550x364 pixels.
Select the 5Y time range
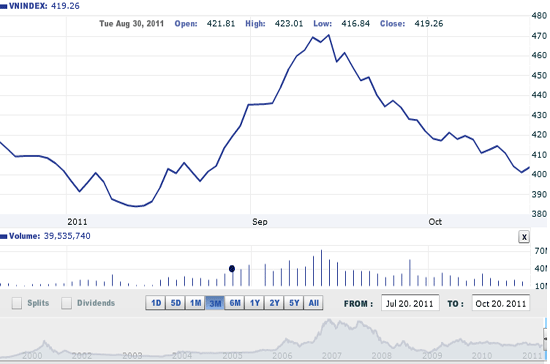pos(294,303)
